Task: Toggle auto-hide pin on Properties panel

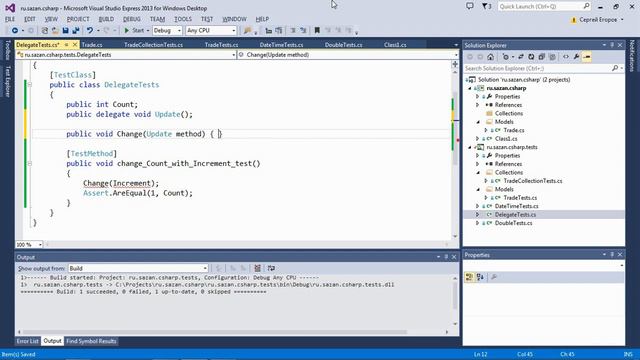Action: pos(612,254)
